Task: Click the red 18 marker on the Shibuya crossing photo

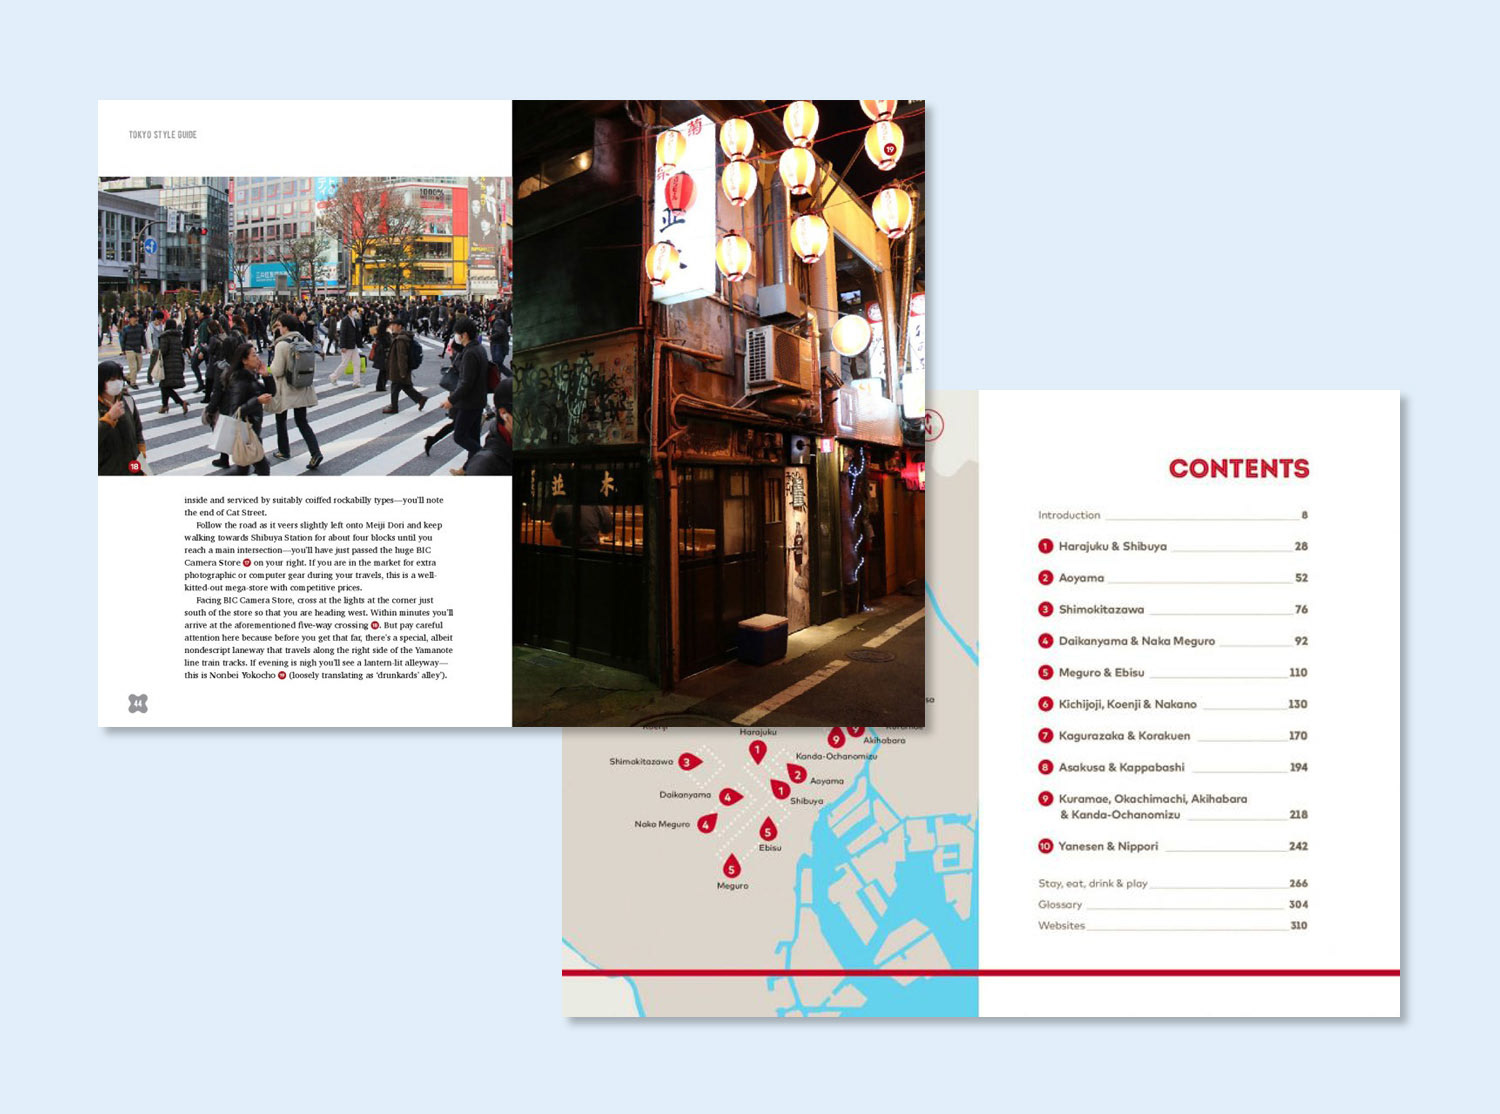Action: click(134, 466)
